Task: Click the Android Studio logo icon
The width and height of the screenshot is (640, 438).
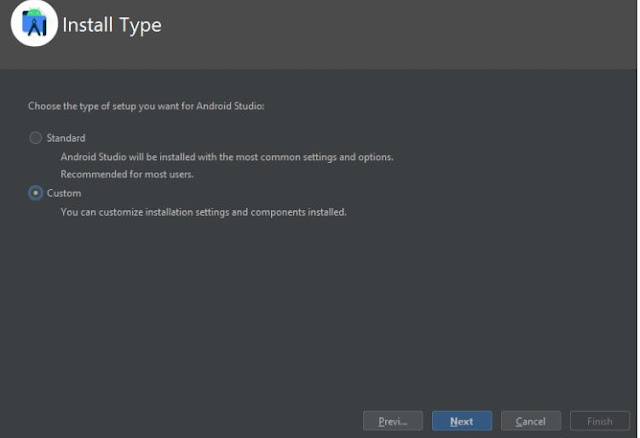Action: click(34, 23)
